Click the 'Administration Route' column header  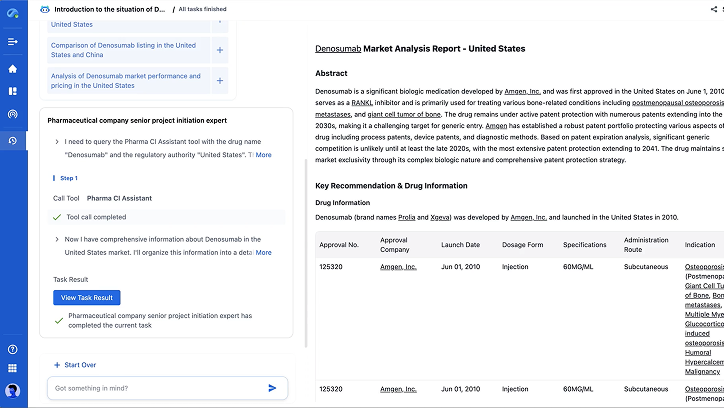click(x=646, y=245)
